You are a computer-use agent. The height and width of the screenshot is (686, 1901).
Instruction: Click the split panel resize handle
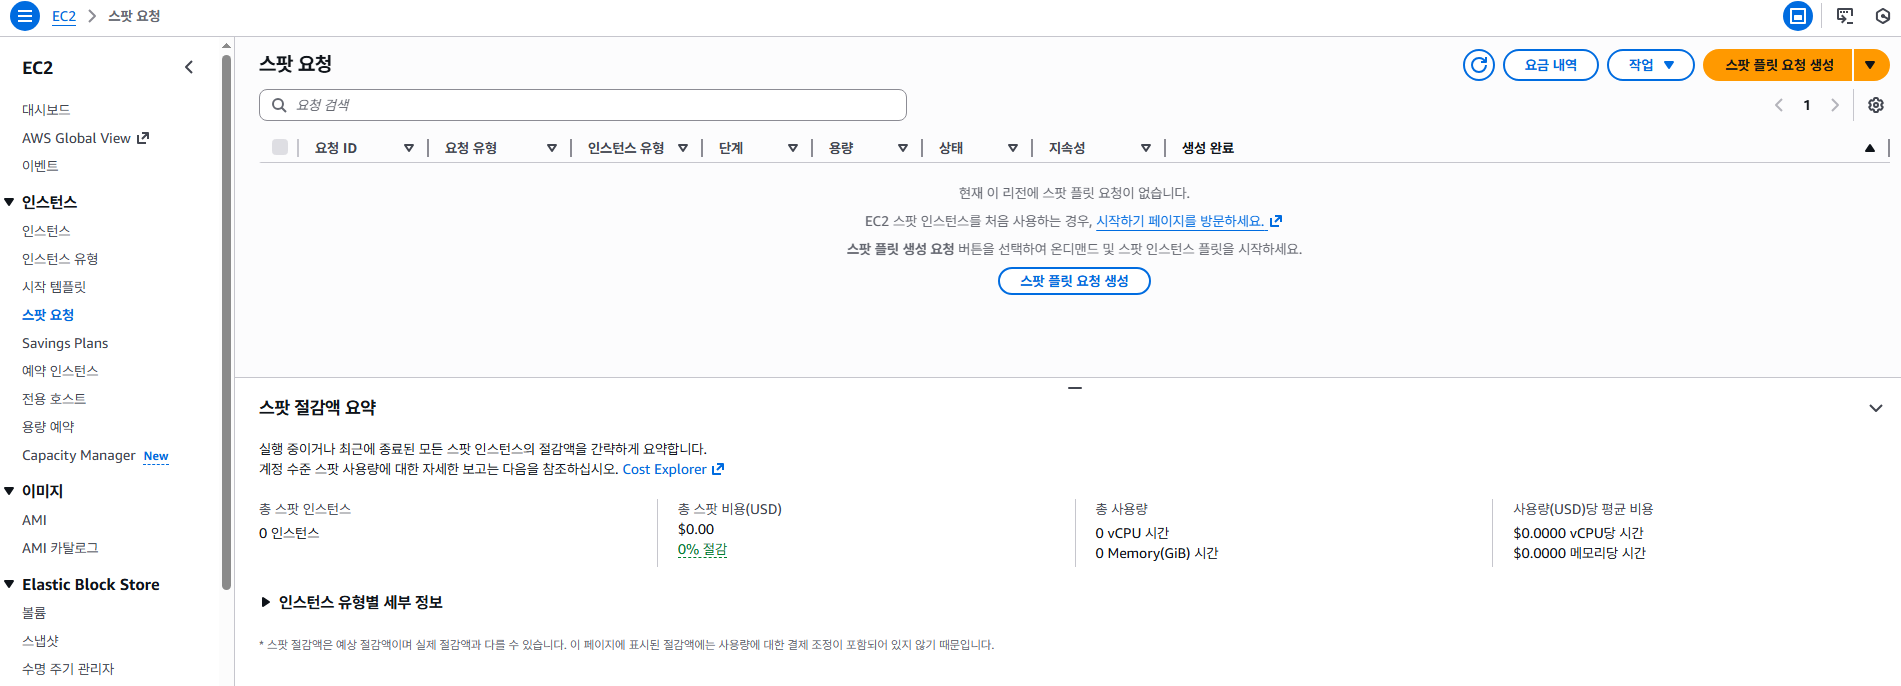1075,387
